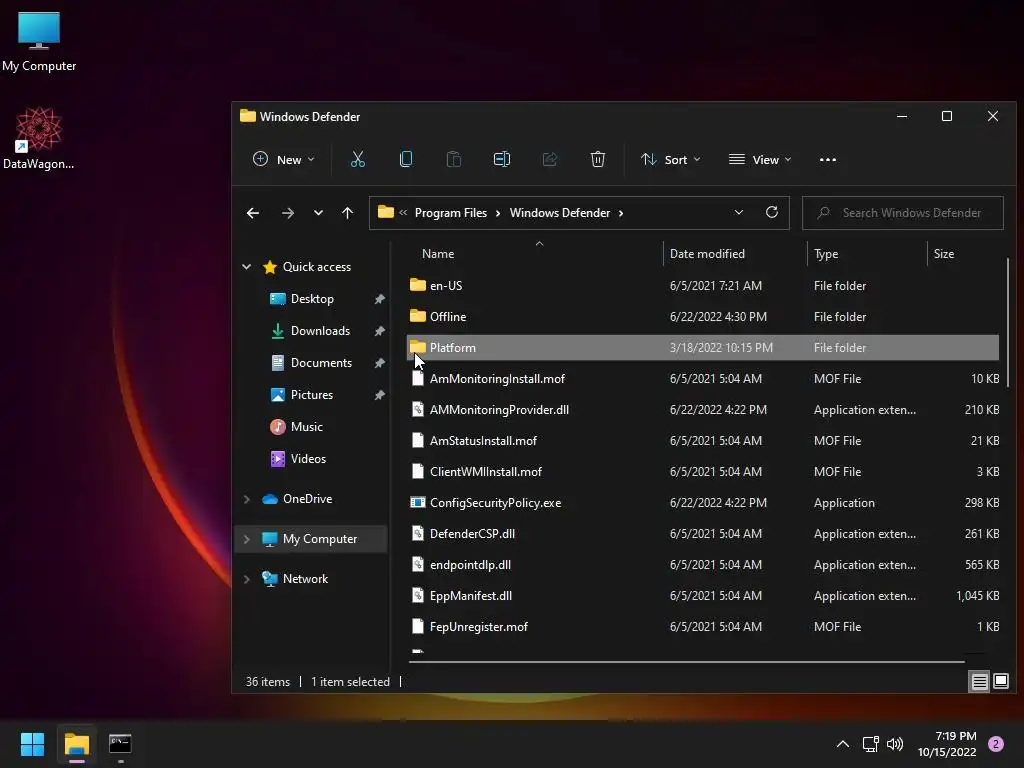
Task: Click File Explorer taskbar icon
Action: tap(76, 744)
